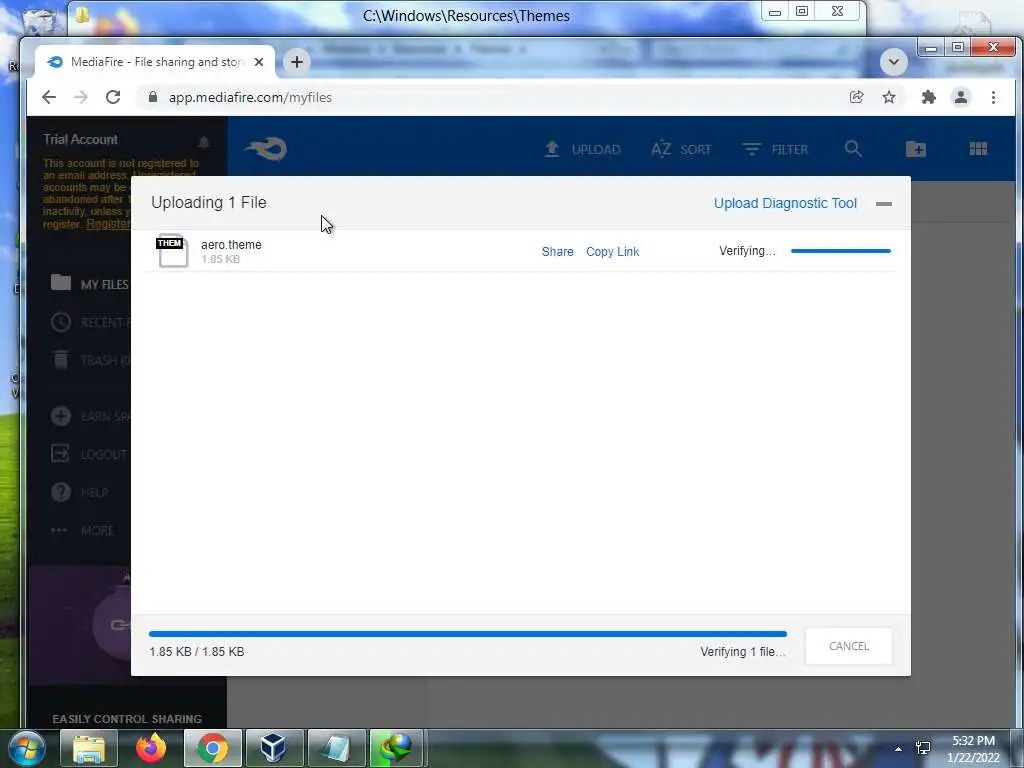This screenshot has height=768, width=1024.
Task: Open Firefox from the taskbar
Action: (151, 748)
